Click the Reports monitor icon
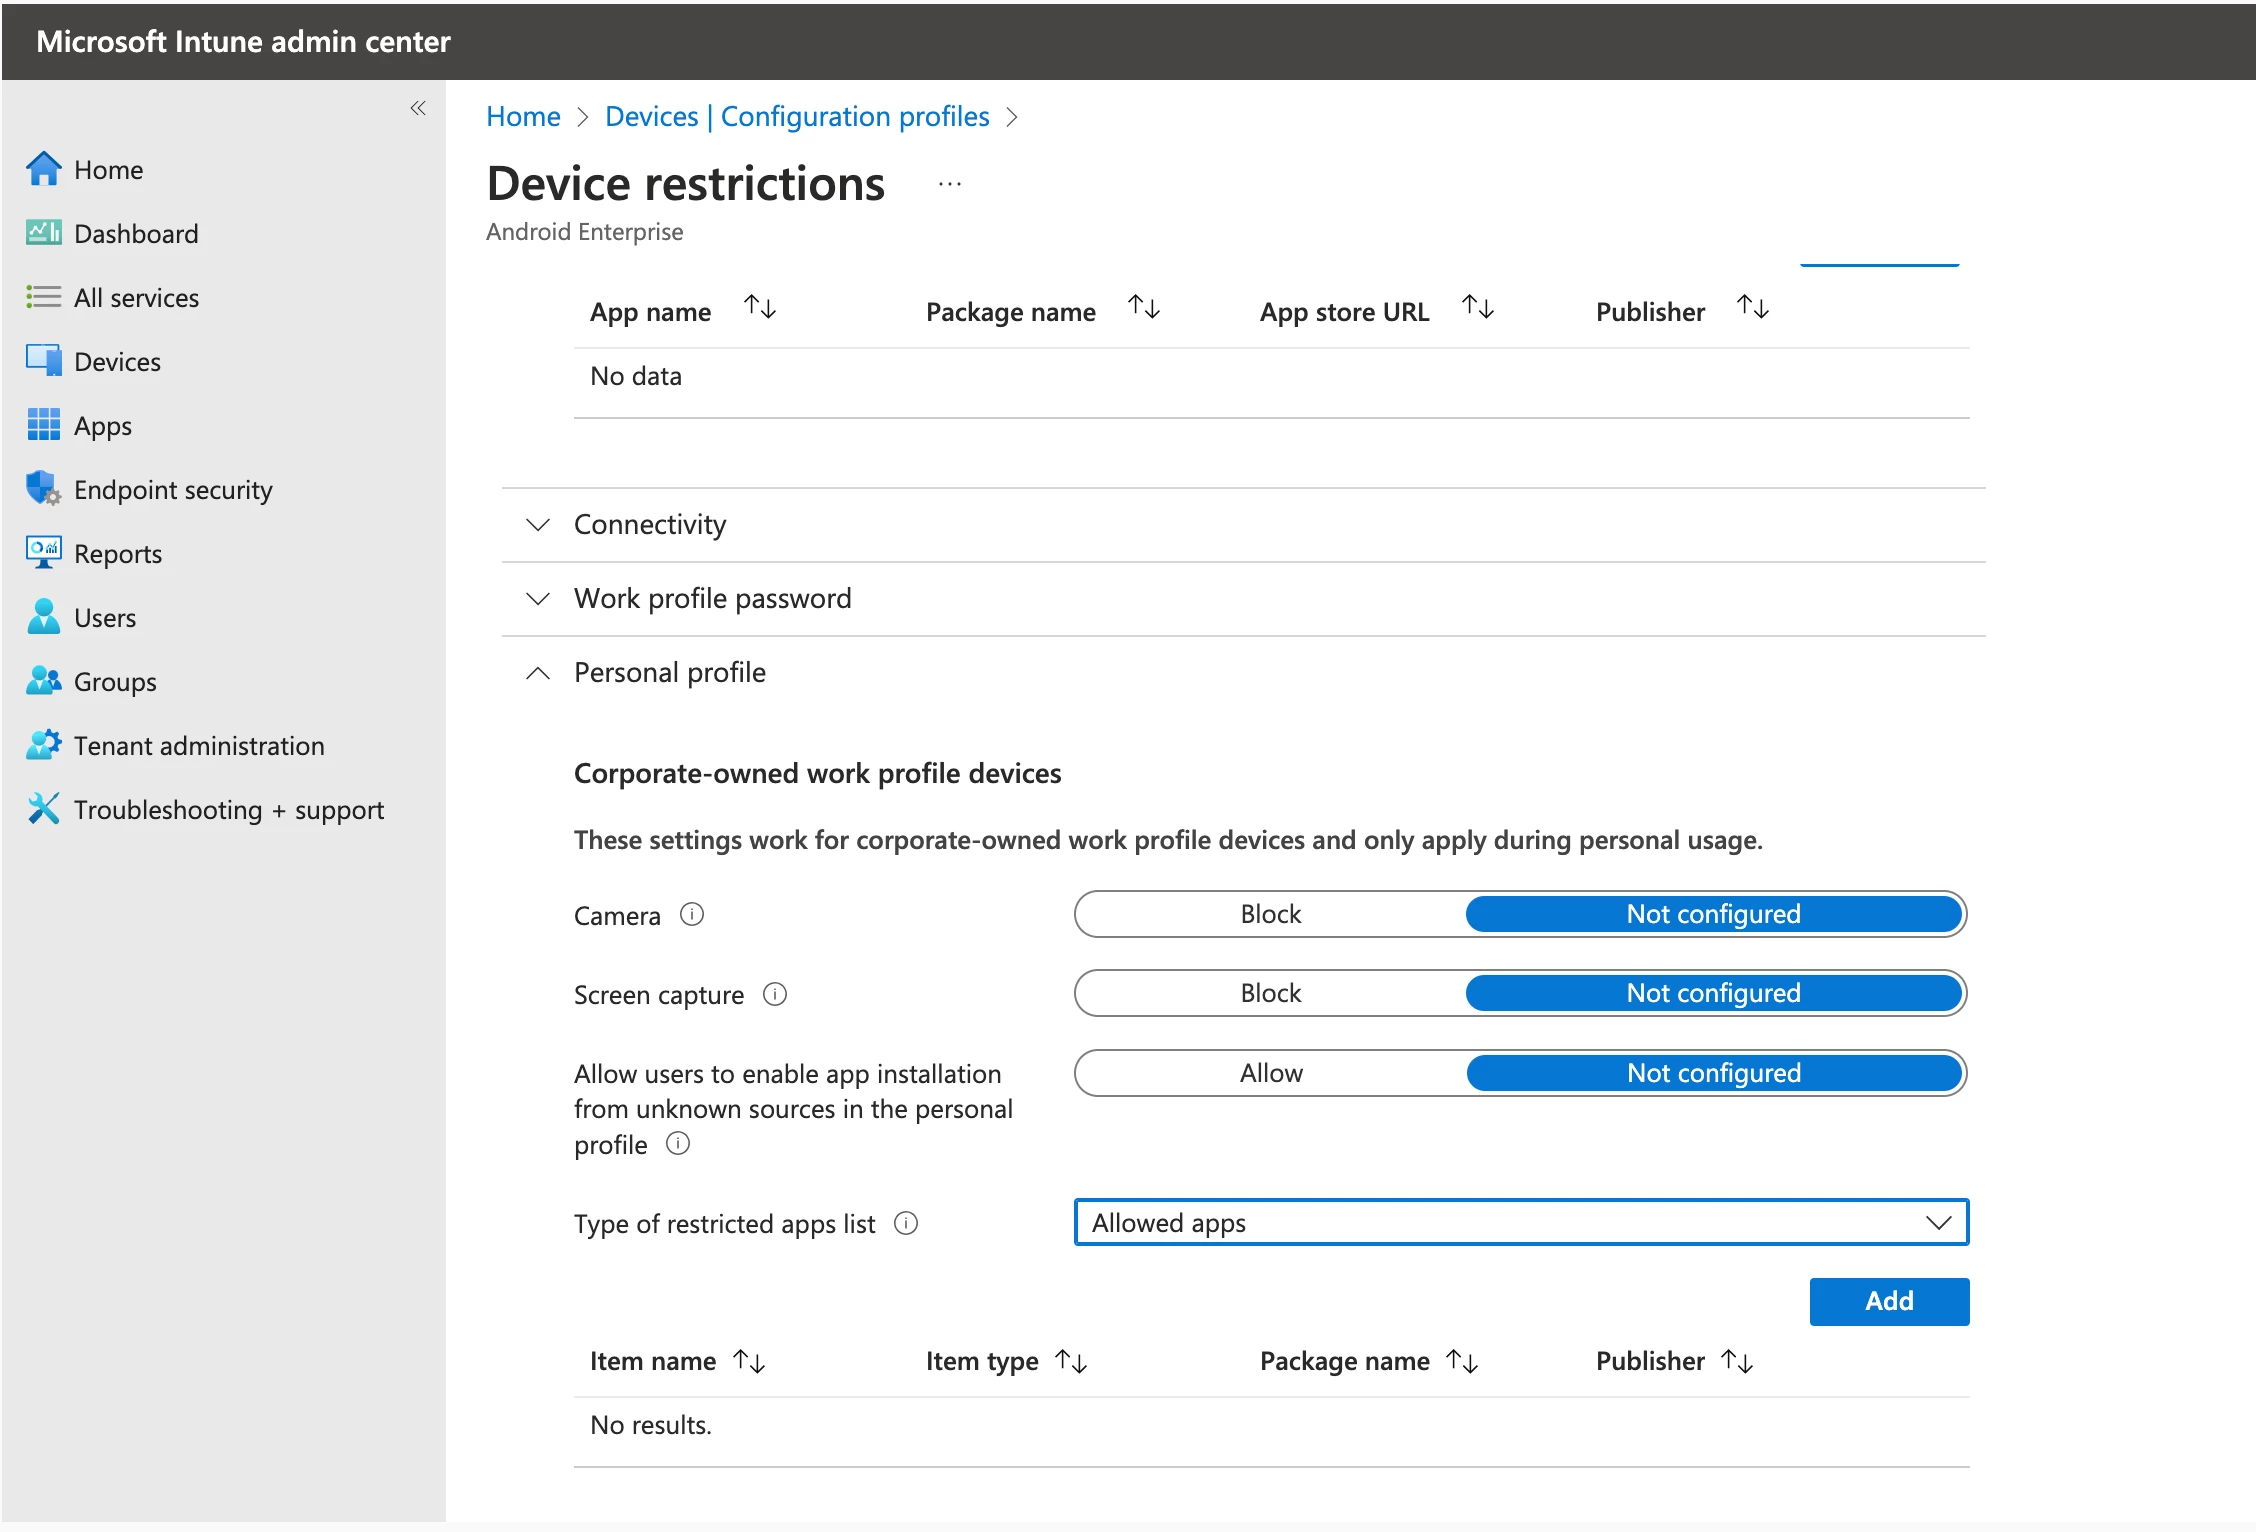Image resolution: width=2256 pixels, height=1532 pixels. 43,553
